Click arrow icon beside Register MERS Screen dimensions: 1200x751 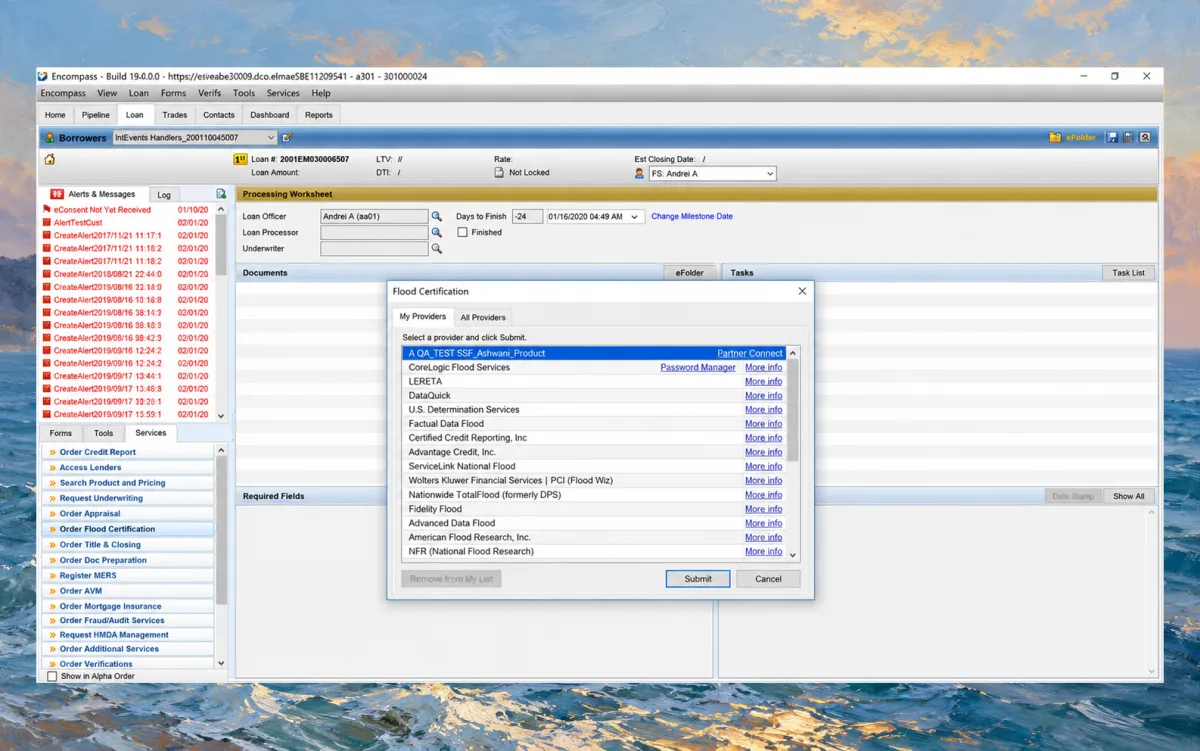pos(52,575)
